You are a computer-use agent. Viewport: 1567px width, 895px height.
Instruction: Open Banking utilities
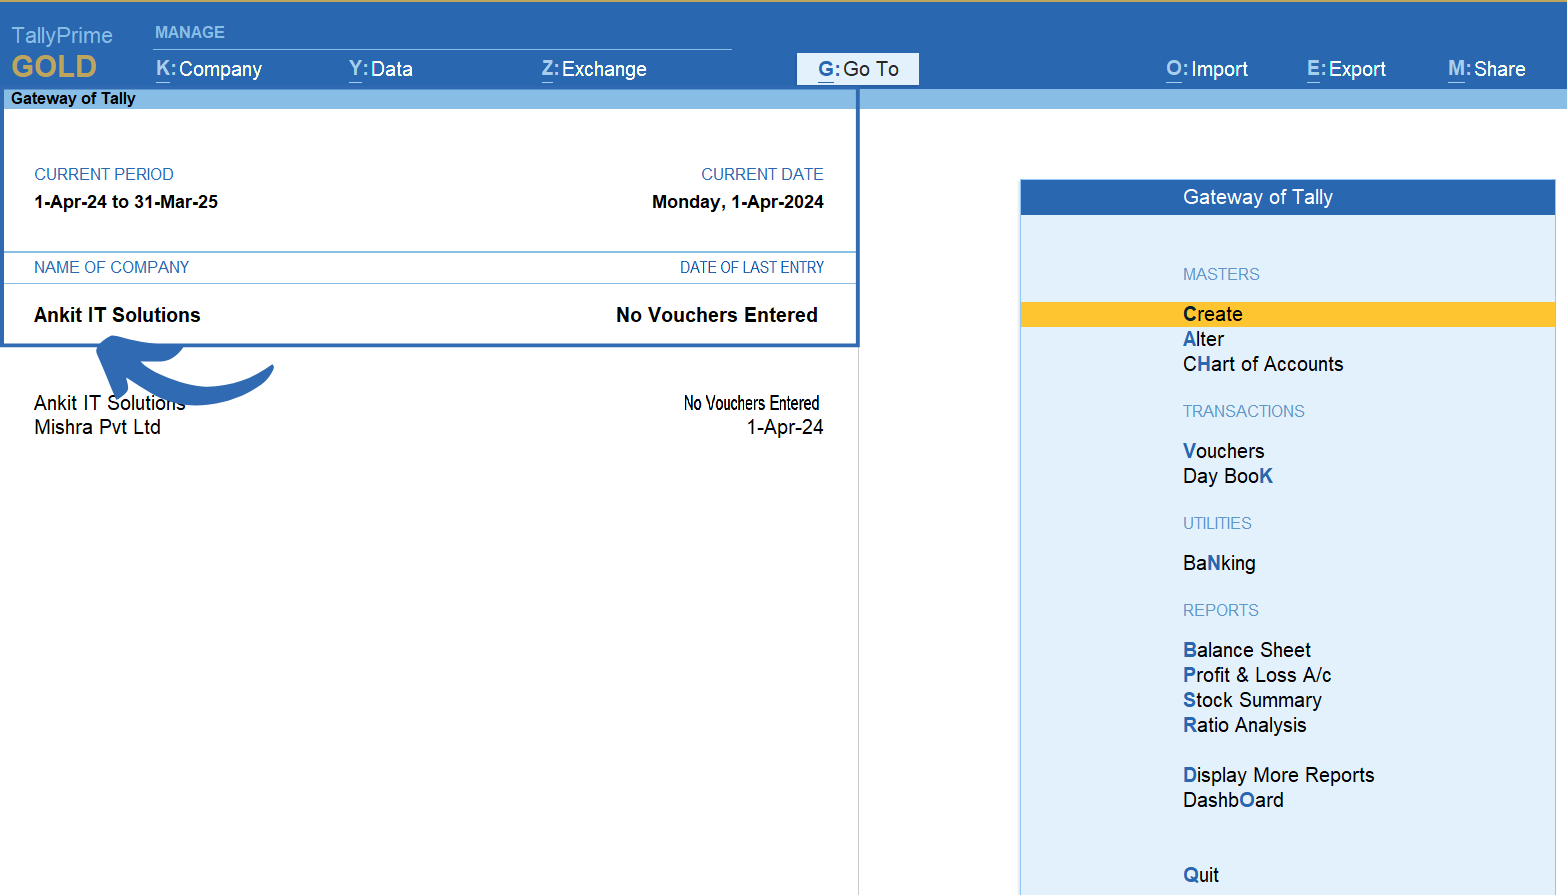(1219, 563)
